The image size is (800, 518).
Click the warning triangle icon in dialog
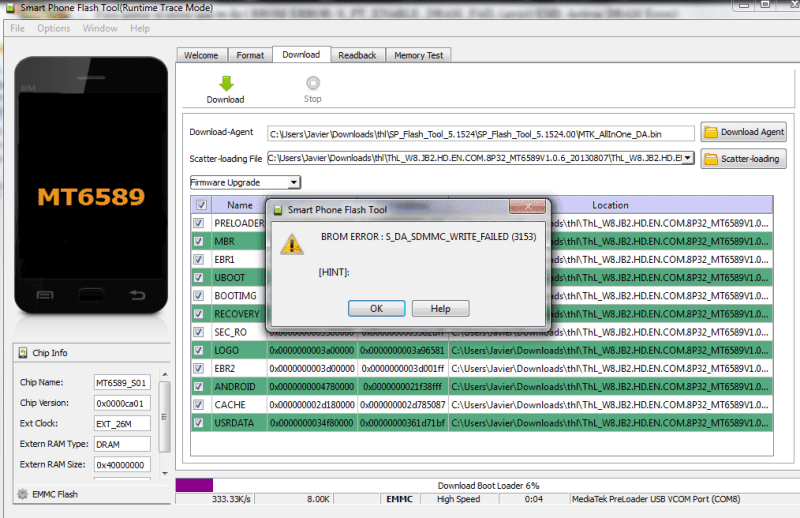292,244
